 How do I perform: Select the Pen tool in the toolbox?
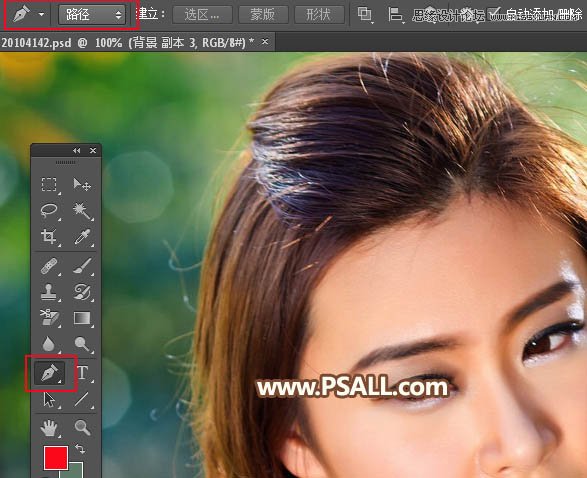(x=49, y=373)
